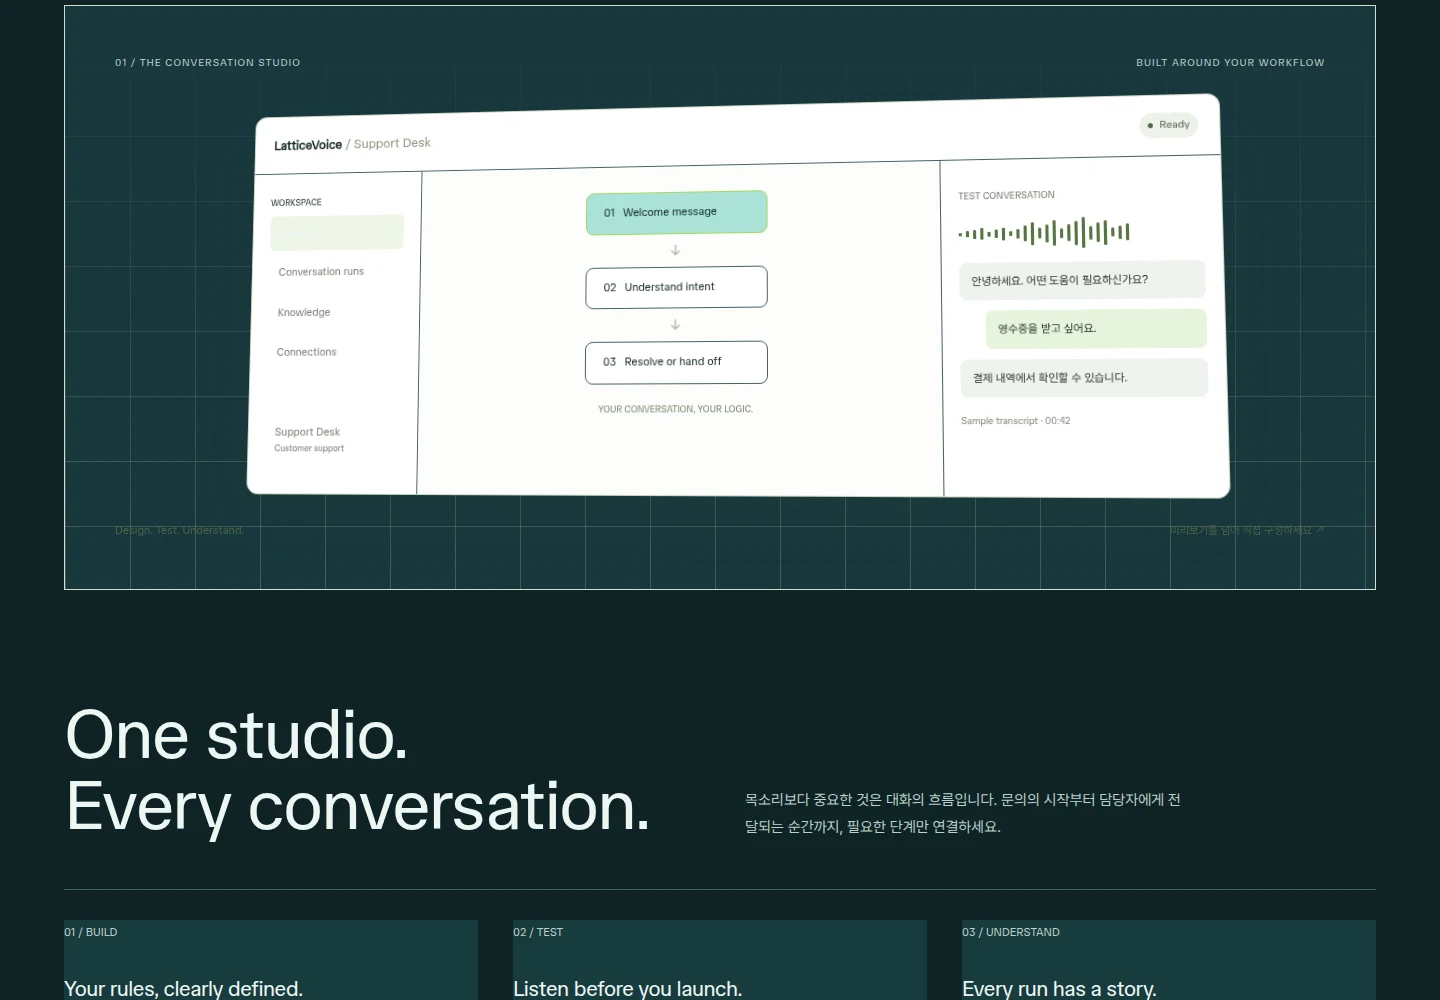Click the TEST CONVERSATION panel heading

pos(1006,195)
